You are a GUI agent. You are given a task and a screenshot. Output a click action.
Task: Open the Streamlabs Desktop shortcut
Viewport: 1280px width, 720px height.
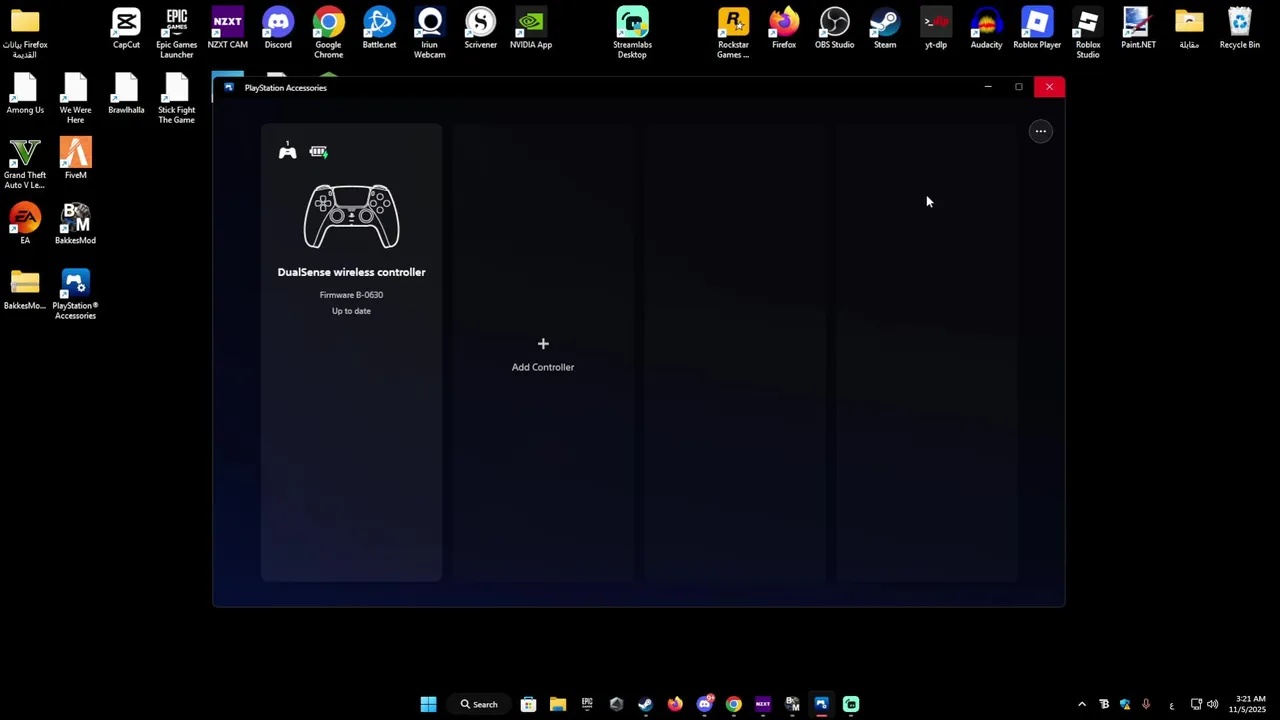[632, 33]
